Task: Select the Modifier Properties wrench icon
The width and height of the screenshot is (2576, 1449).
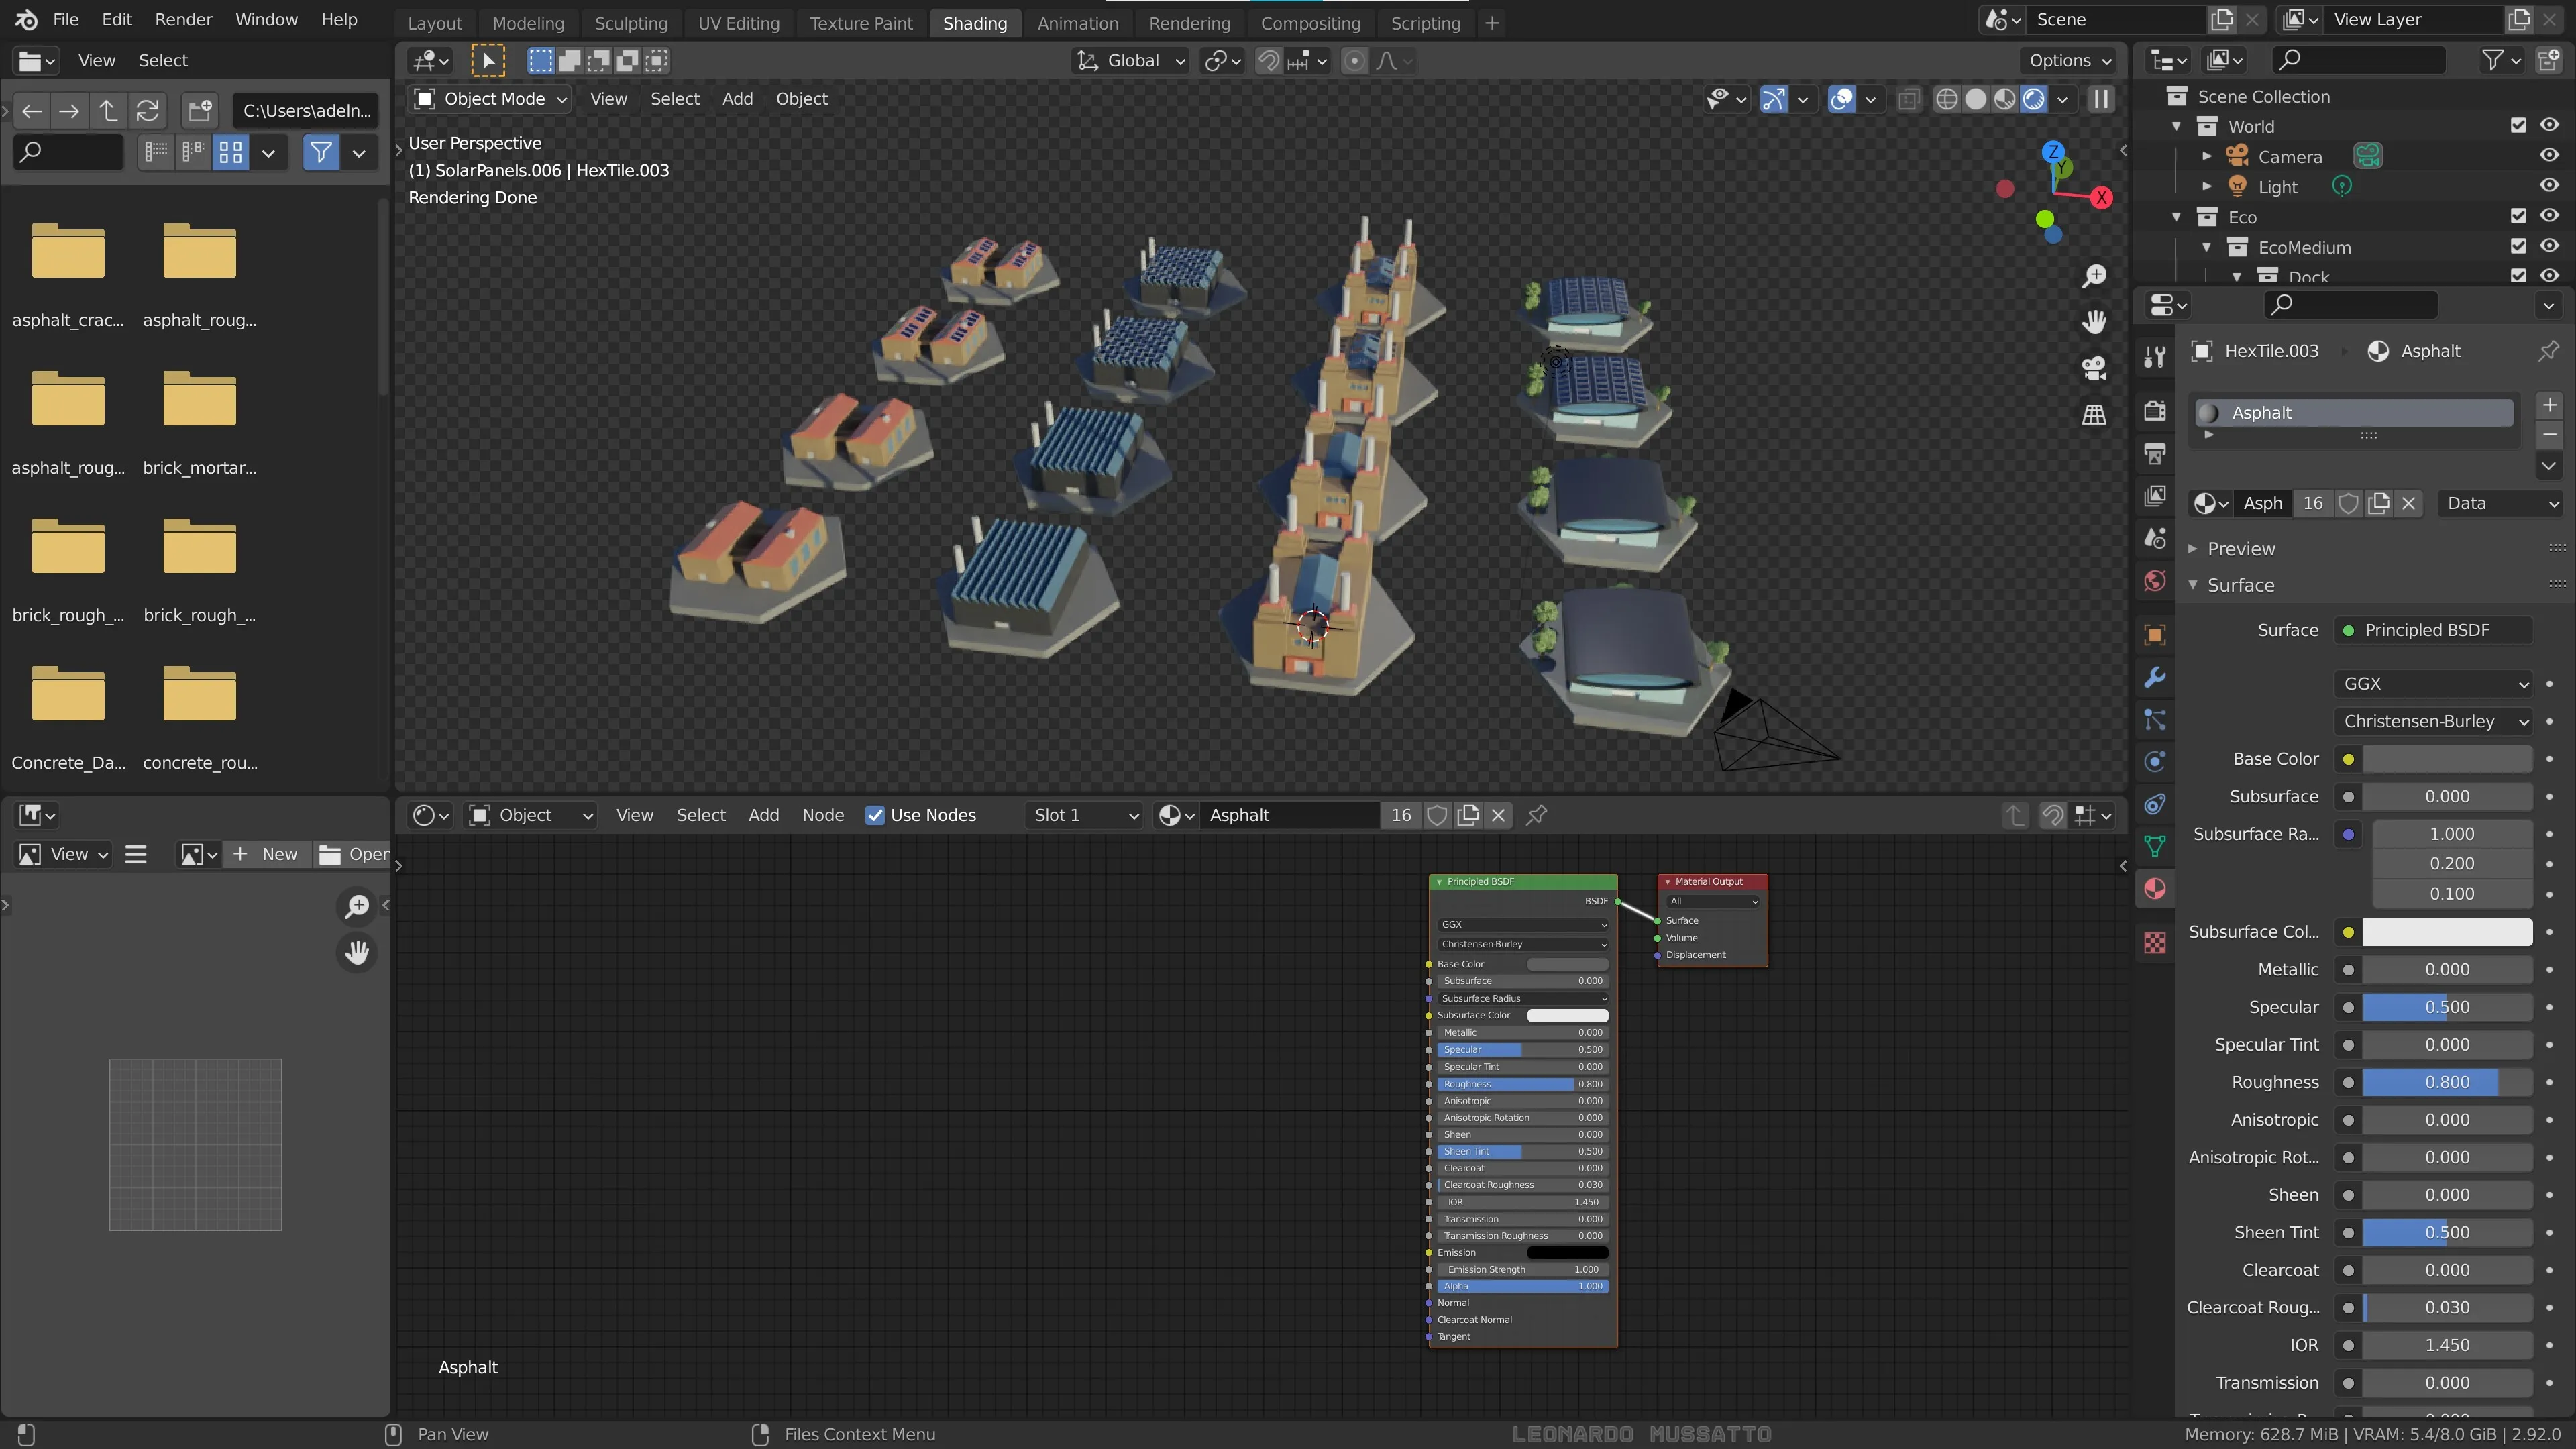Action: tap(2155, 678)
